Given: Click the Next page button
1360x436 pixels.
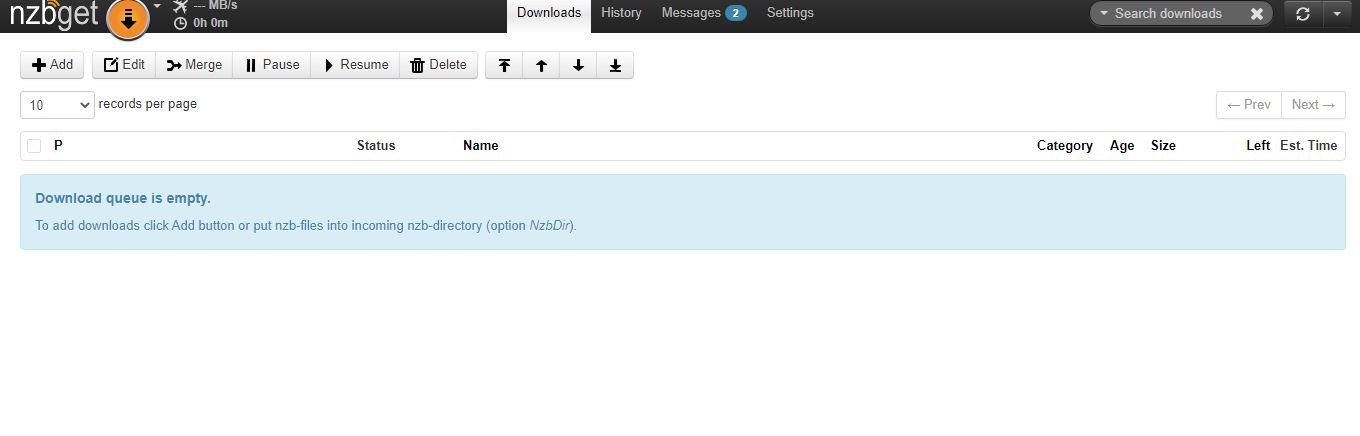Looking at the screenshot, I should [x=1313, y=104].
